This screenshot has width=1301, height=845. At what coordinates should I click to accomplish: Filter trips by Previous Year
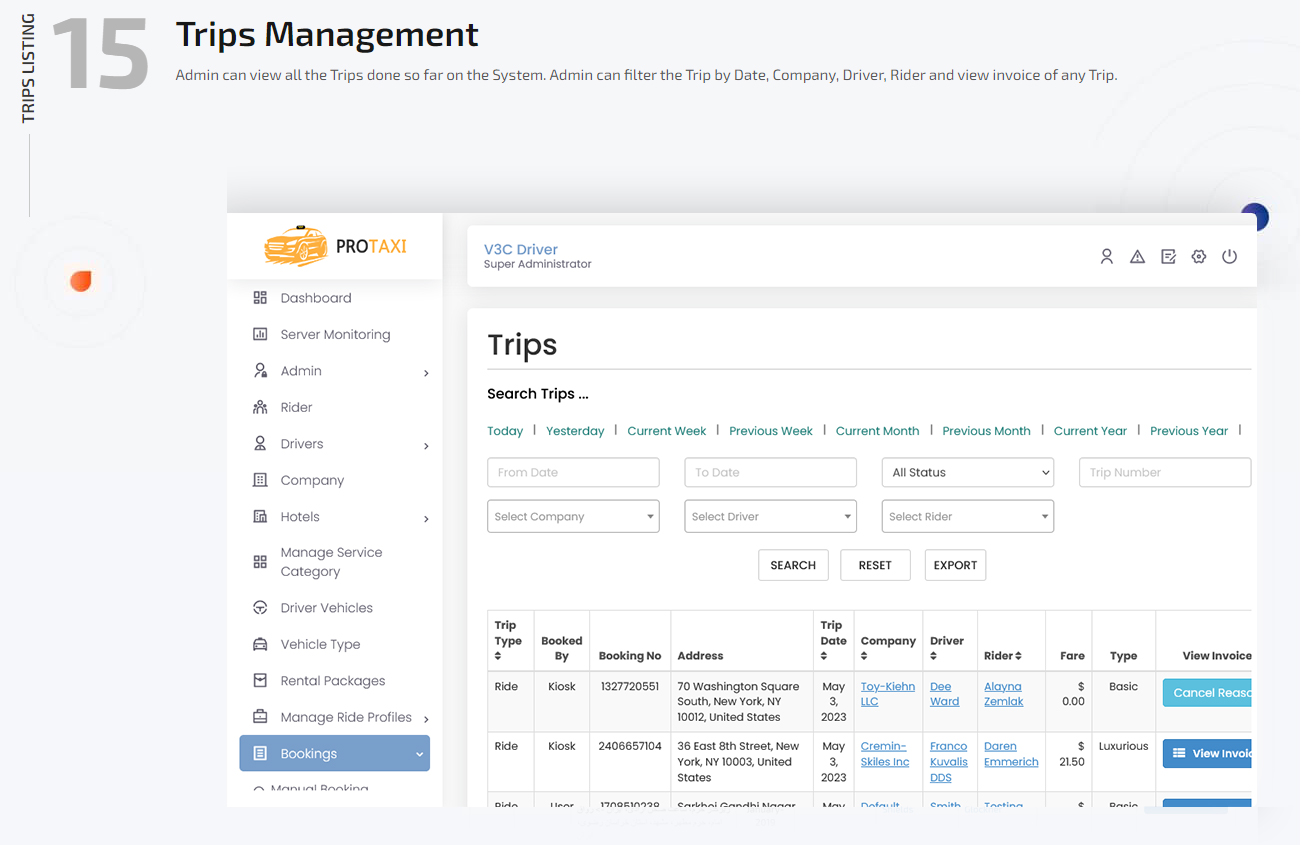[x=1189, y=431]
